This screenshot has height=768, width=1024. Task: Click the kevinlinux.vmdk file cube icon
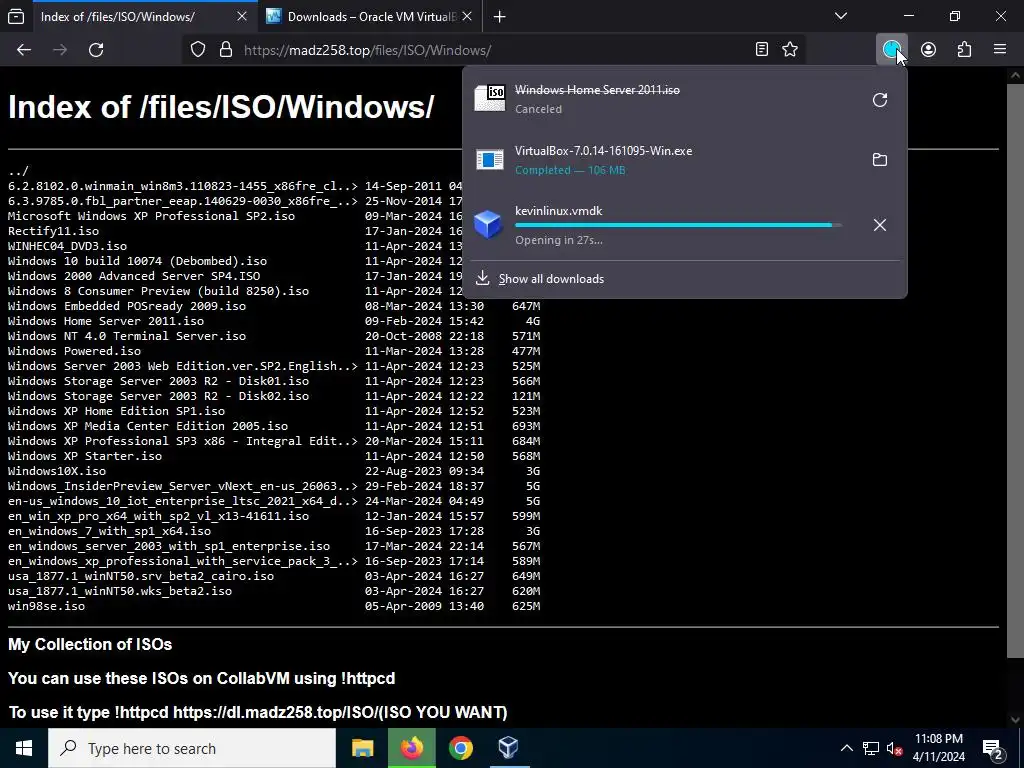click(x=488, y=225)
